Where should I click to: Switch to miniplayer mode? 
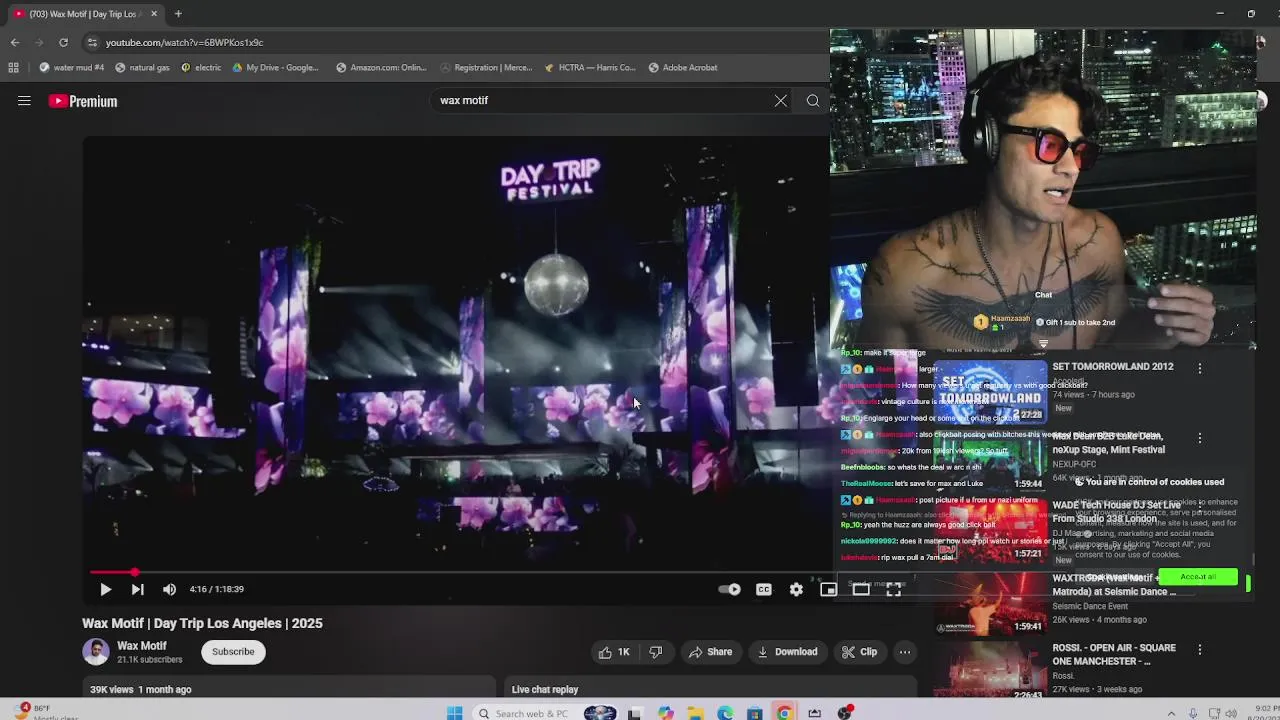point(828,589)
